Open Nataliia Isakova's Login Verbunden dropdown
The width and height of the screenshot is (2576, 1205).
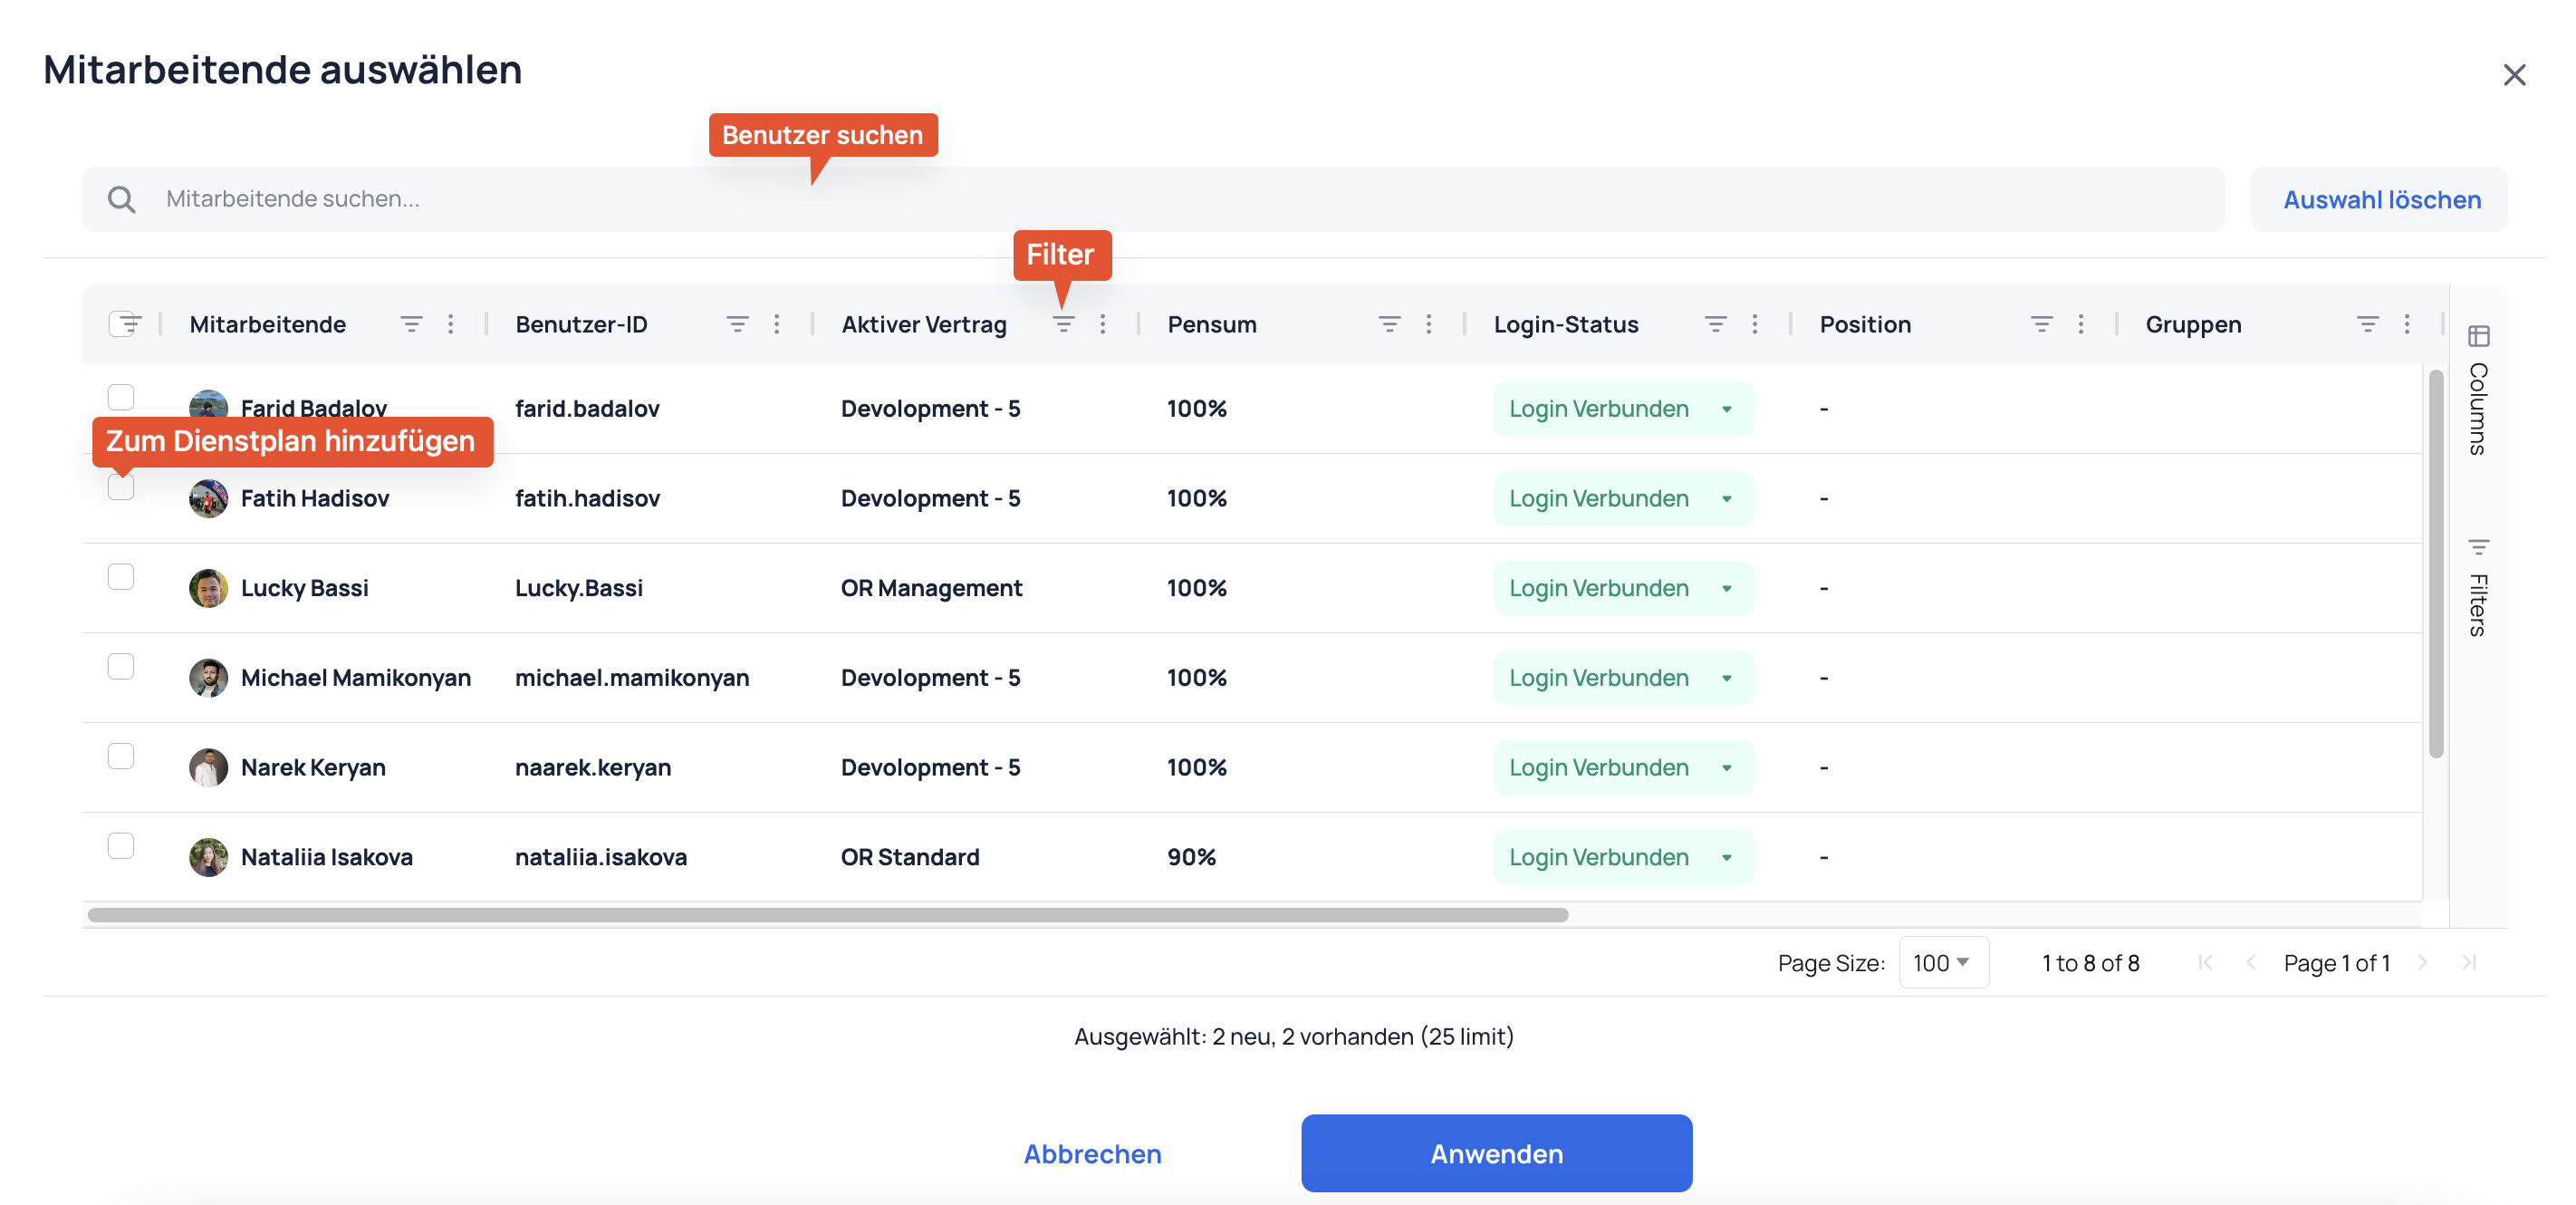click(1623, 857)
